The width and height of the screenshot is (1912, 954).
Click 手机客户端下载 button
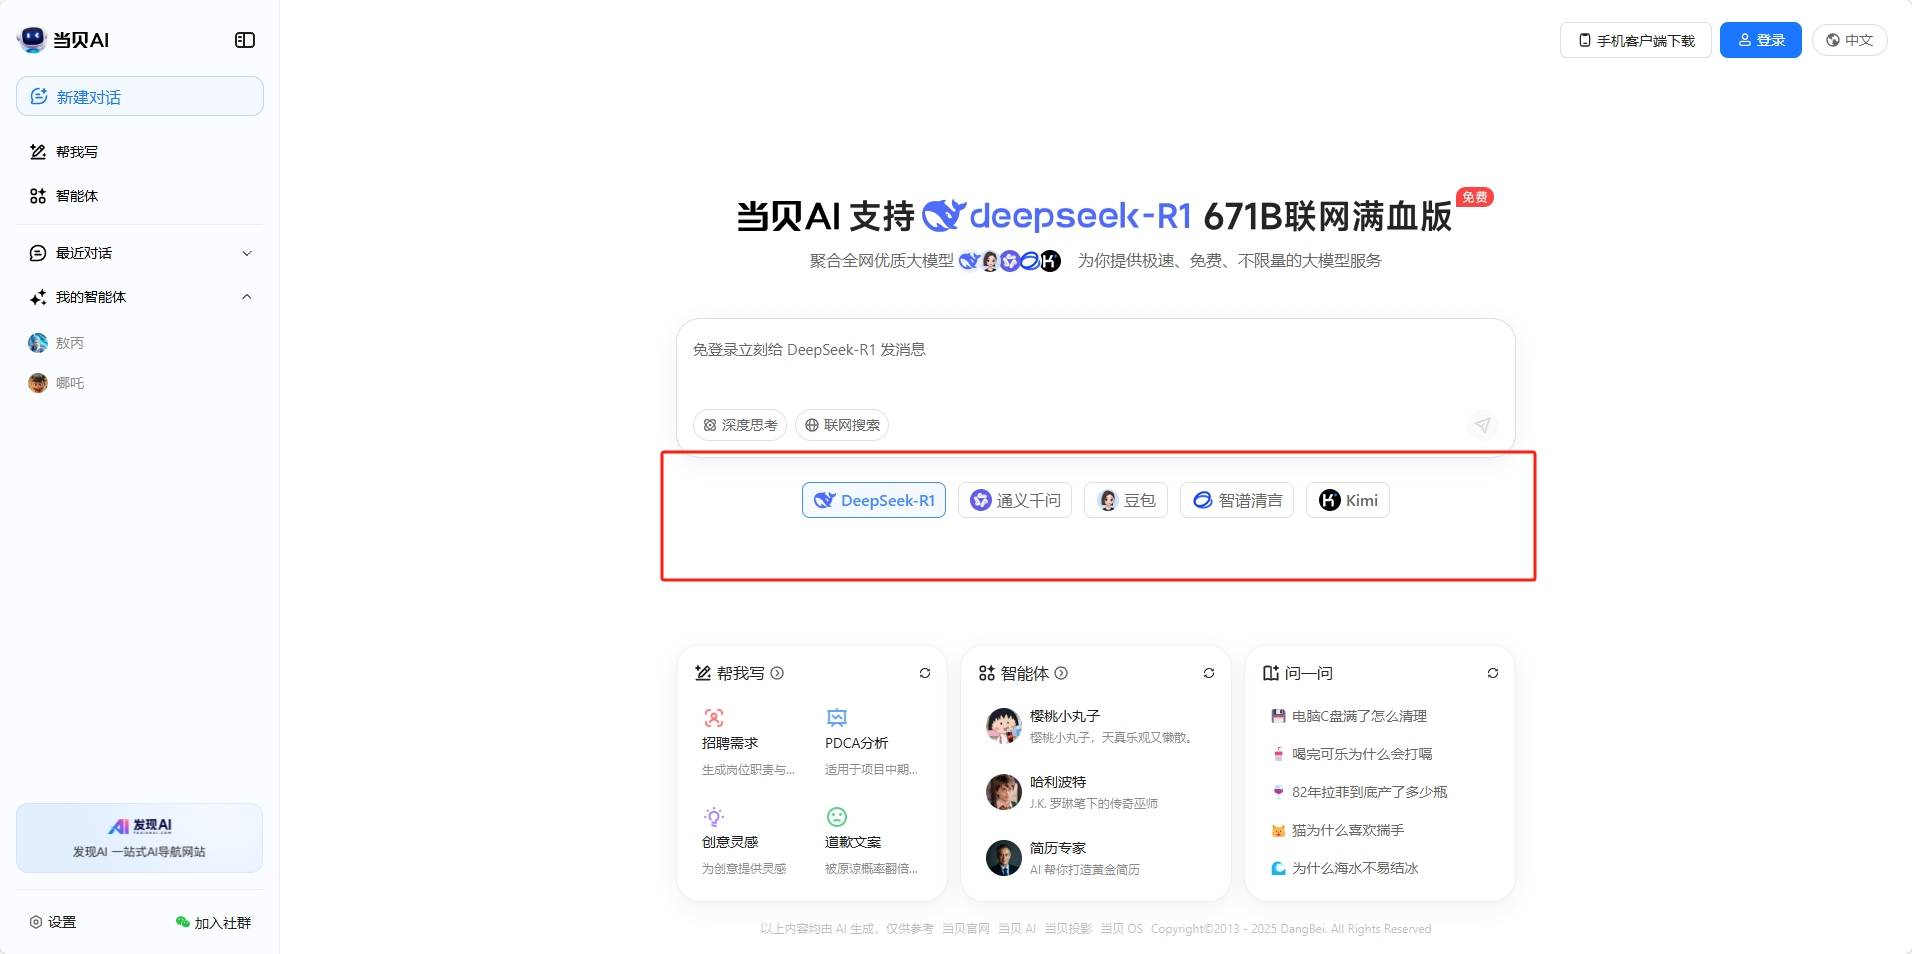tap(1636, 40)
